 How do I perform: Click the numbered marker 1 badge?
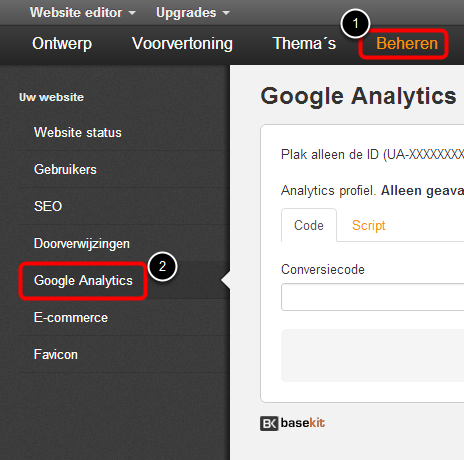pyautogui.click(x=355, y=24)
